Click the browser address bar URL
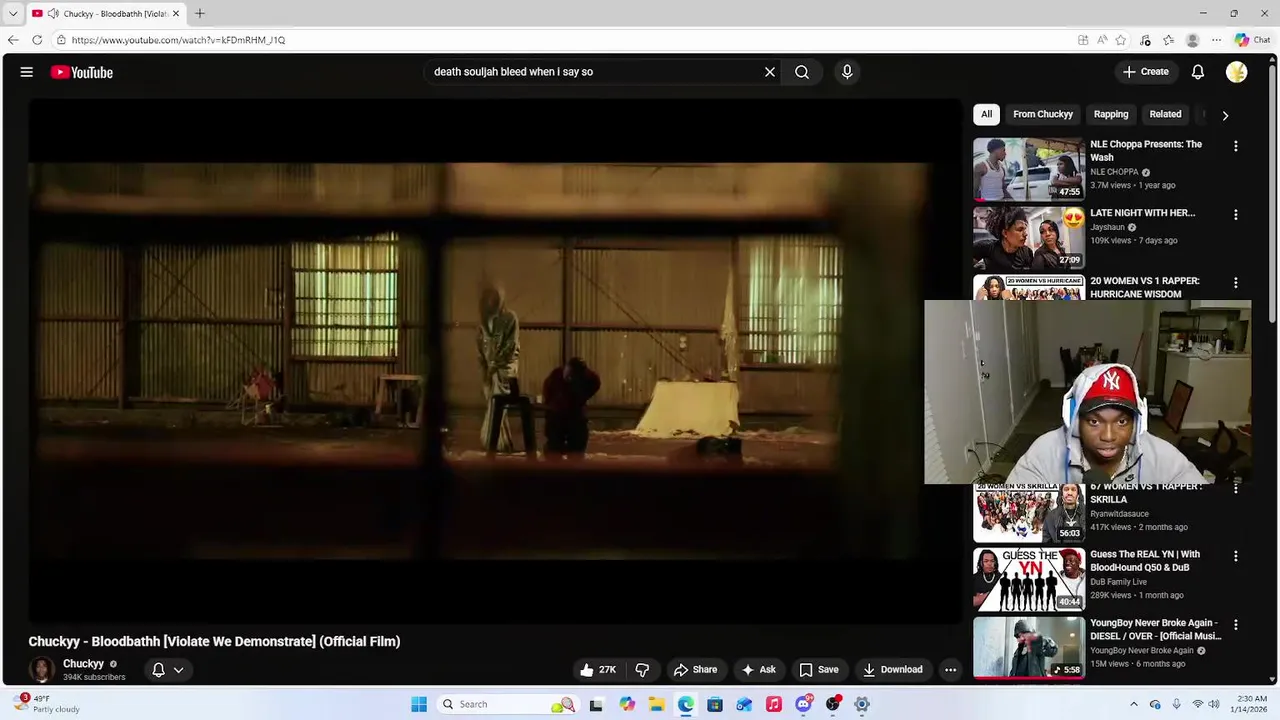This screenshot has height=720, width=1280. (x=178, y=40)
